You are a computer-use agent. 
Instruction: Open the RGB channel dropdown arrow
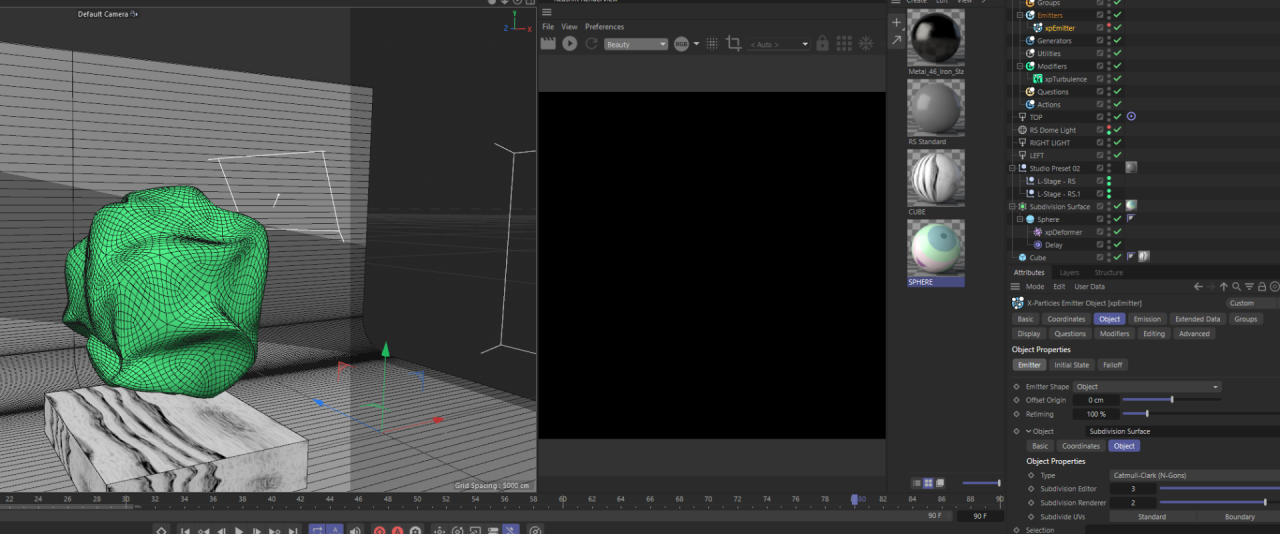[x=695, y=44]
